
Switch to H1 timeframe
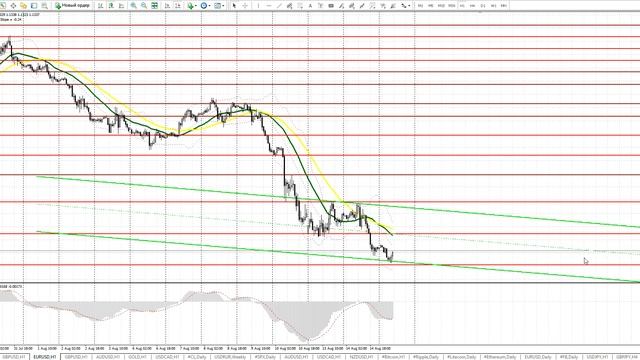tap(462, 6)
